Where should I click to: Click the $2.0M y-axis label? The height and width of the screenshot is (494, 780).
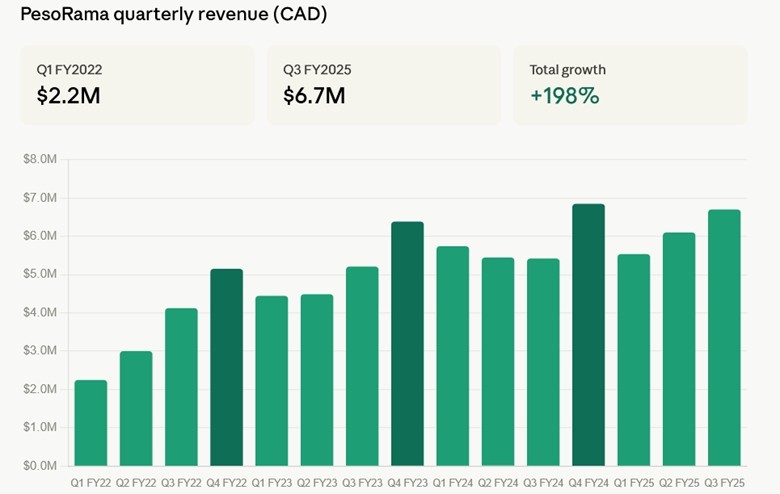40,389
